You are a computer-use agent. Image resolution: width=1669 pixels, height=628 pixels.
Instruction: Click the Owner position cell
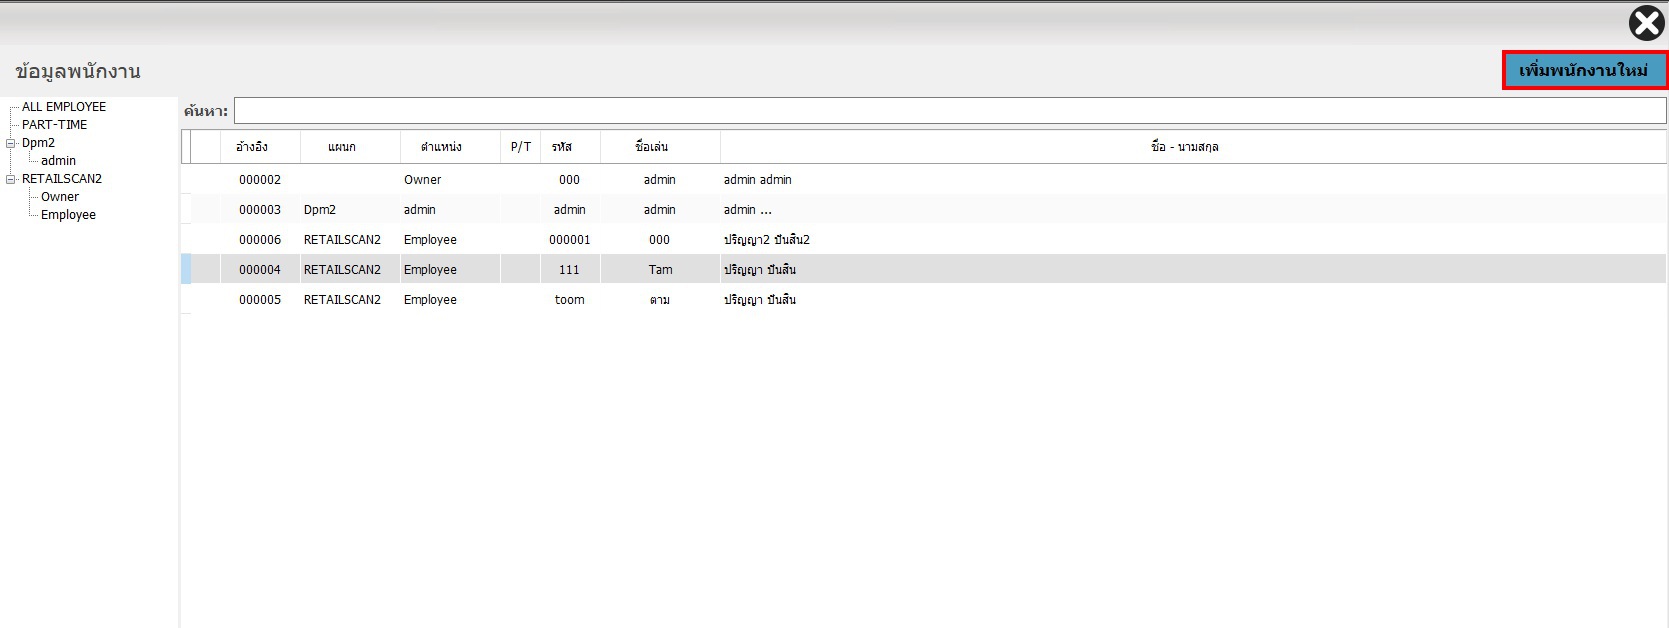(450, 180)
